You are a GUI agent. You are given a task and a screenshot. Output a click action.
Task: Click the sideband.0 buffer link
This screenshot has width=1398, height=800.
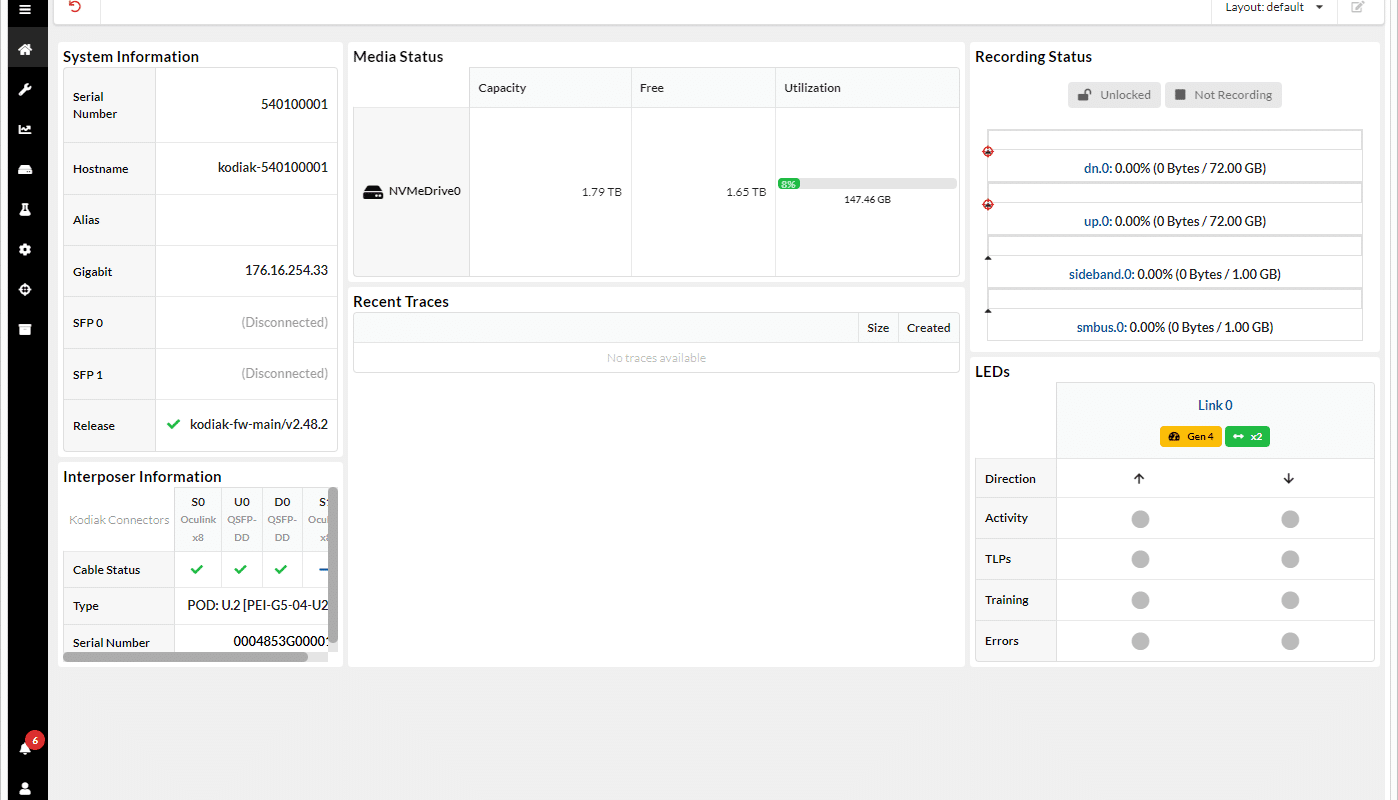pos(1100,274)
